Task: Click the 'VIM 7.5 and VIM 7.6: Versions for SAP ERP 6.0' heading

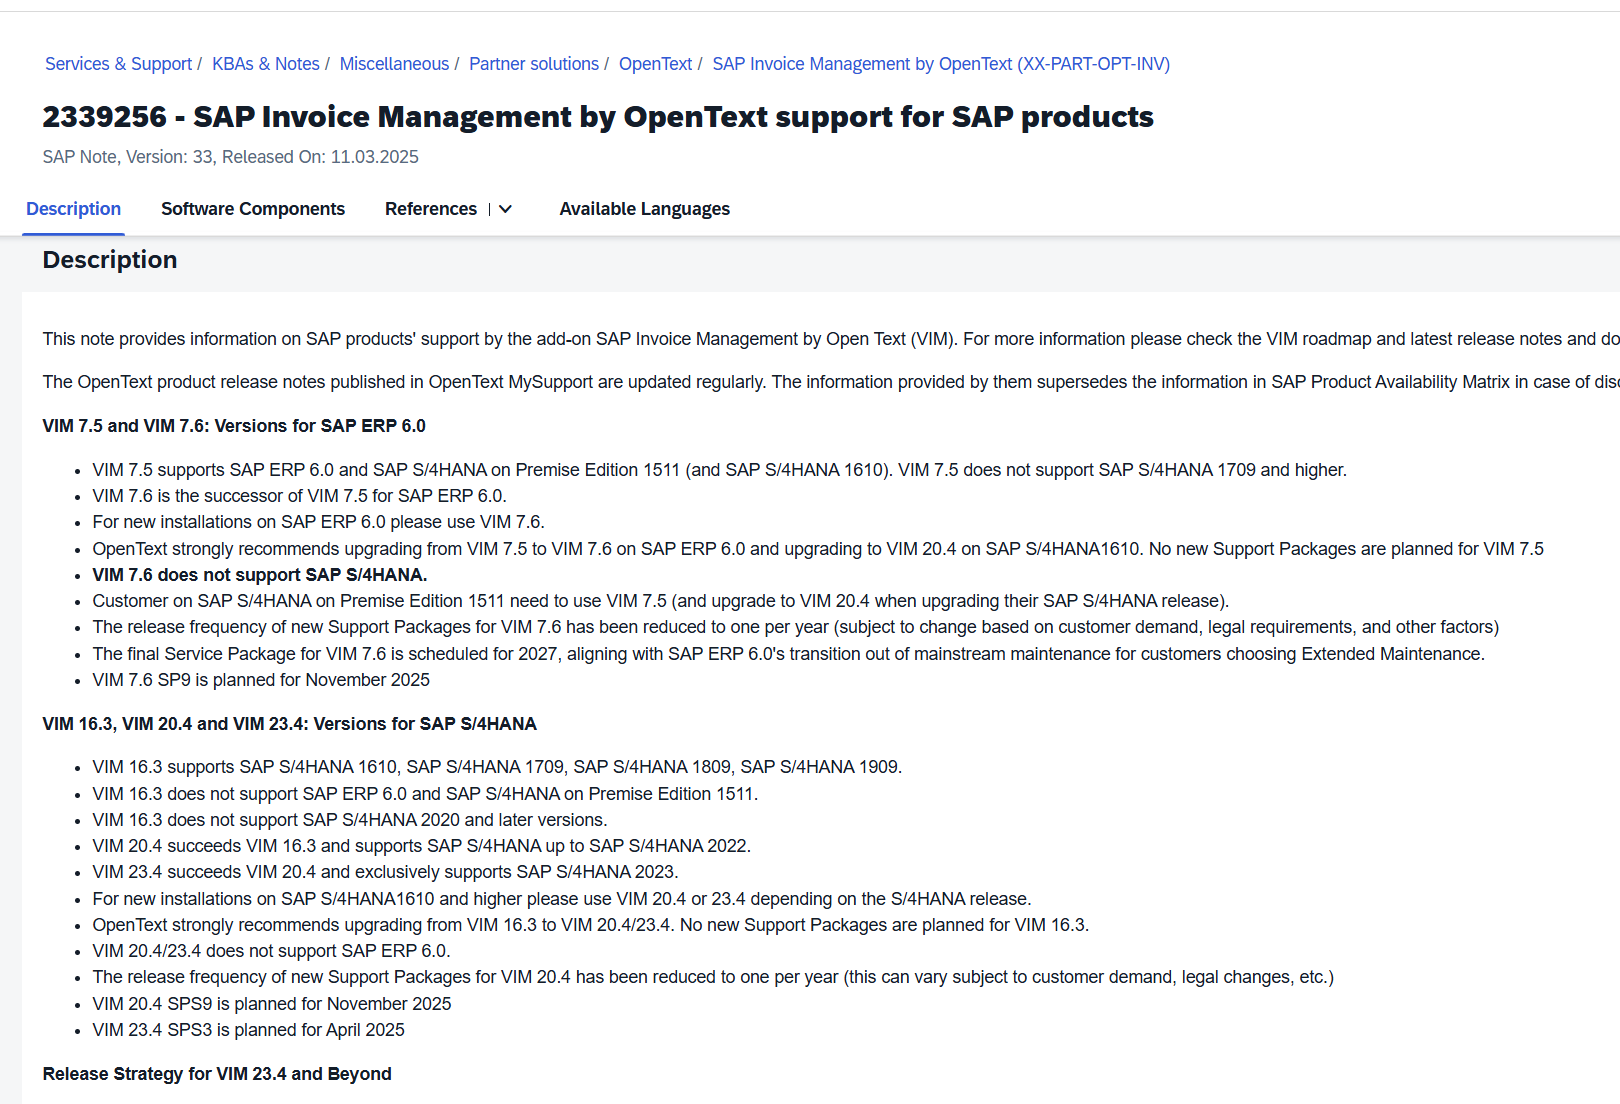Action: [x=234, y=426]
